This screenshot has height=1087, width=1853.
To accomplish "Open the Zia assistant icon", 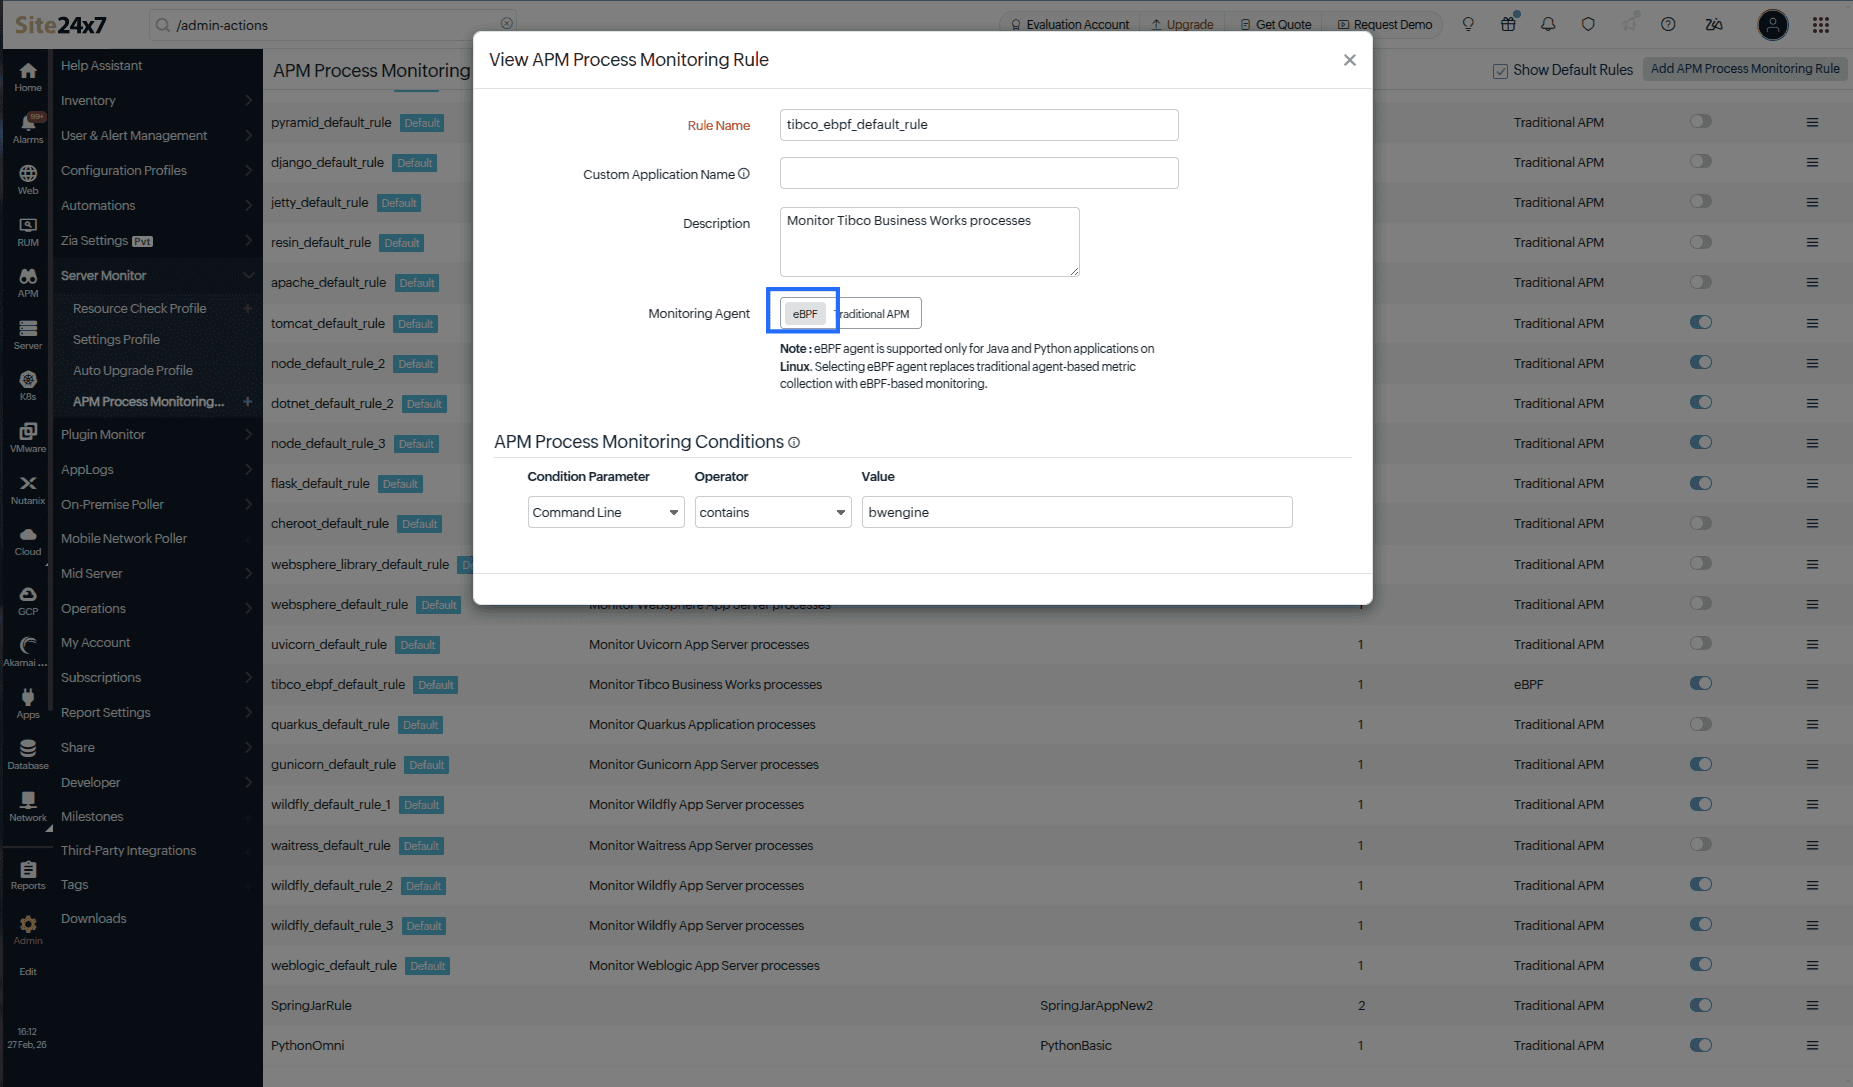I will 1714,24.
